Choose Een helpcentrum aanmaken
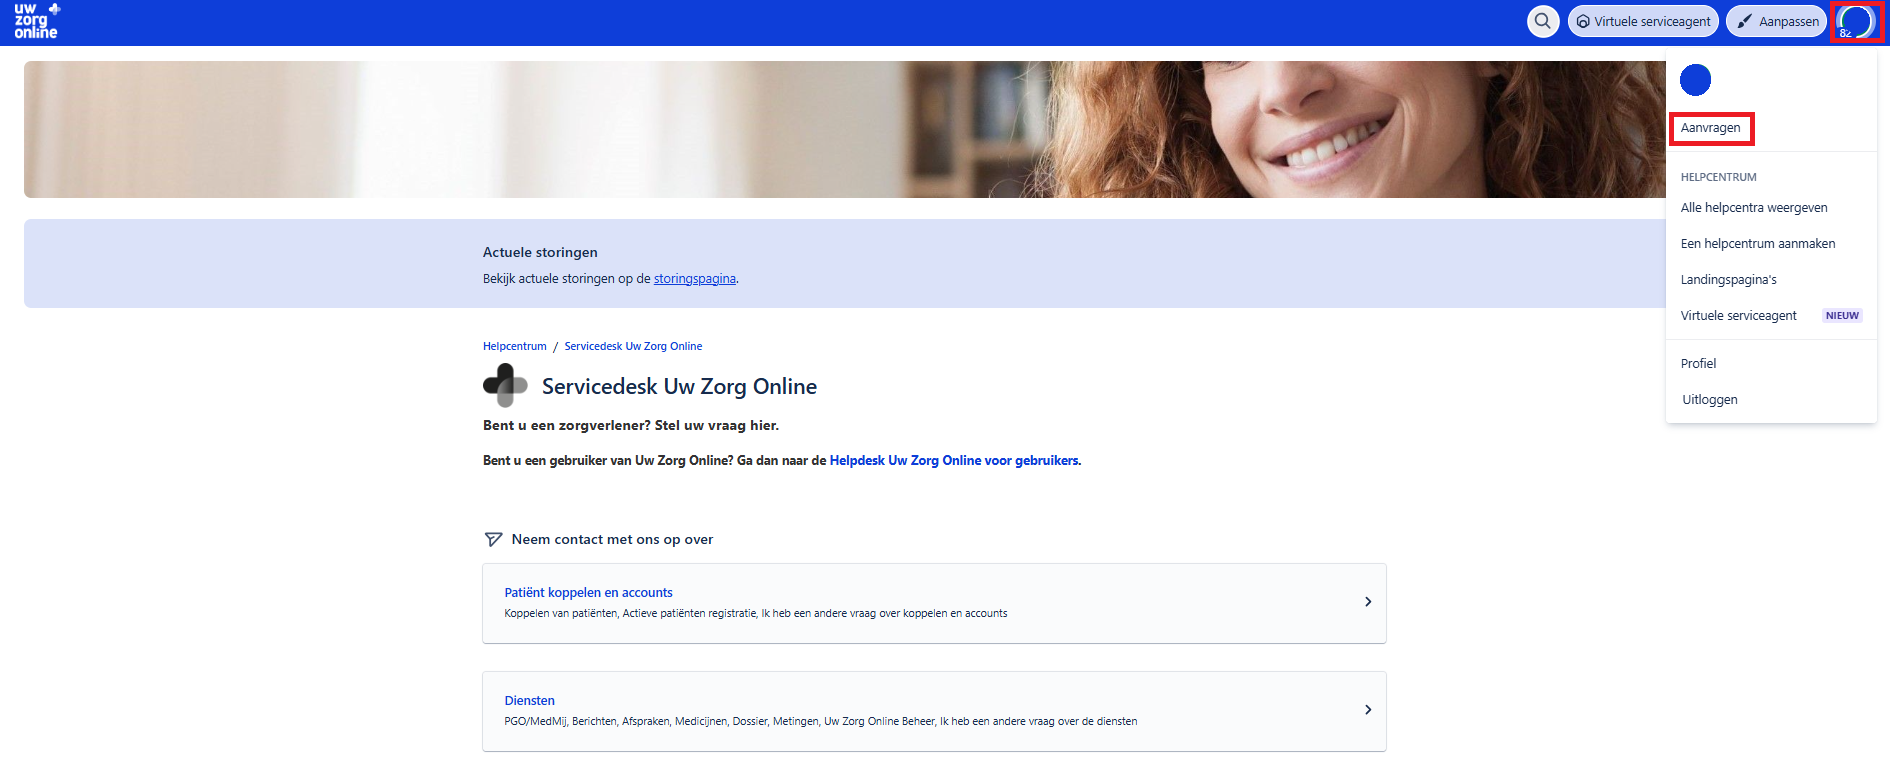1890x778 pixels. click(1757, 244)
